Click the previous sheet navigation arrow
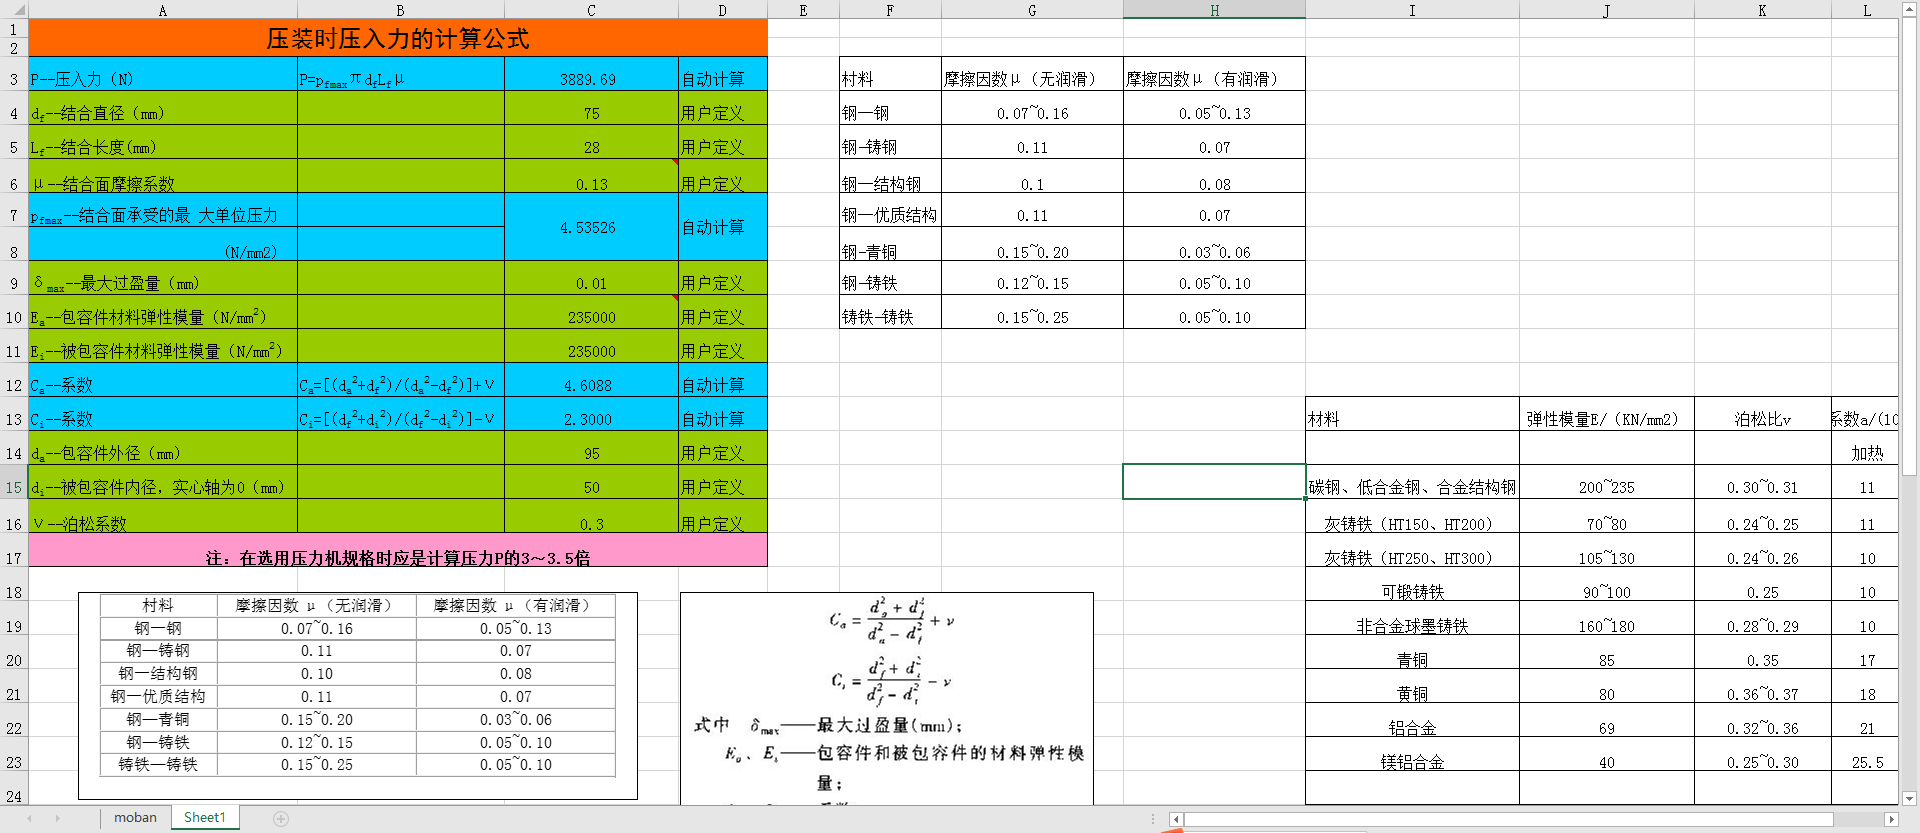Image resolution: width=1920 pixels, height=833 pixels. point(29,818)
